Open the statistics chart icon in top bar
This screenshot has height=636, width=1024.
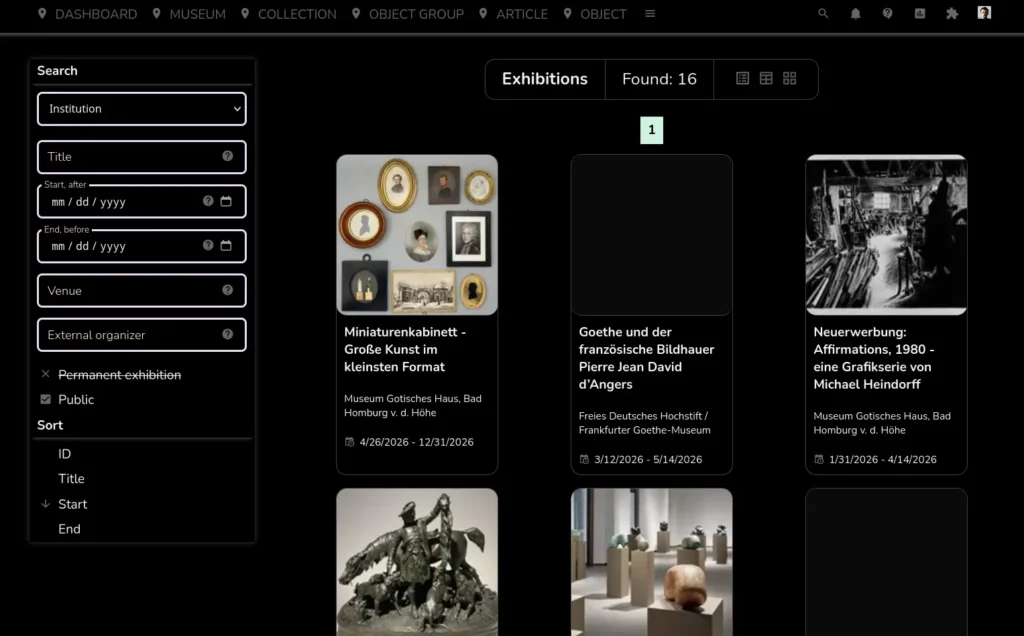point(920,13)
